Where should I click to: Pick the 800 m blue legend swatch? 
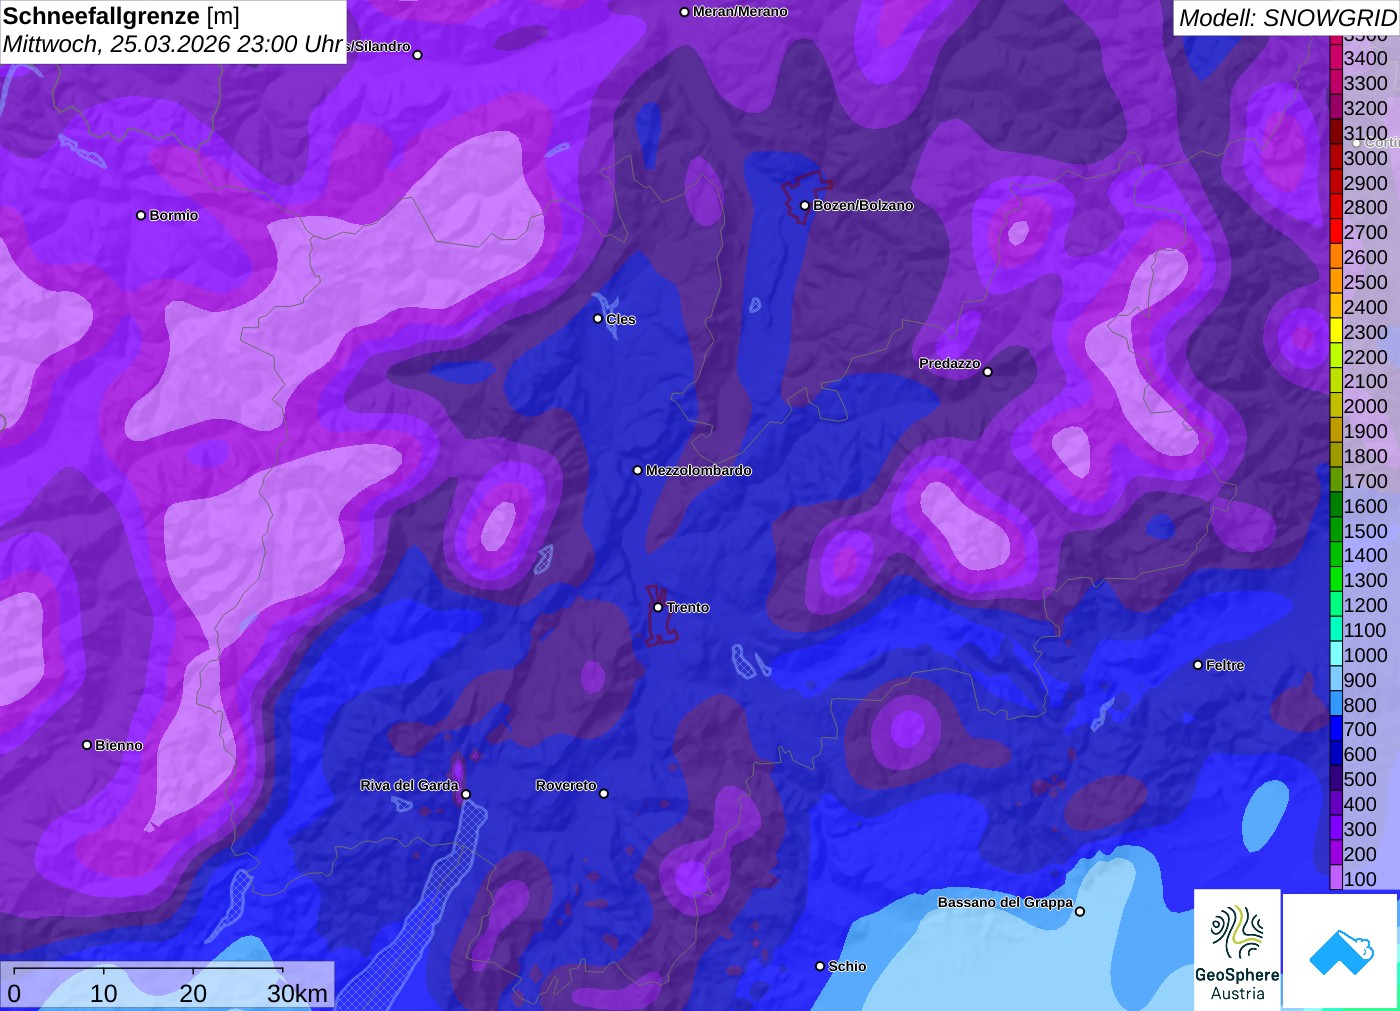point(1335,705)
